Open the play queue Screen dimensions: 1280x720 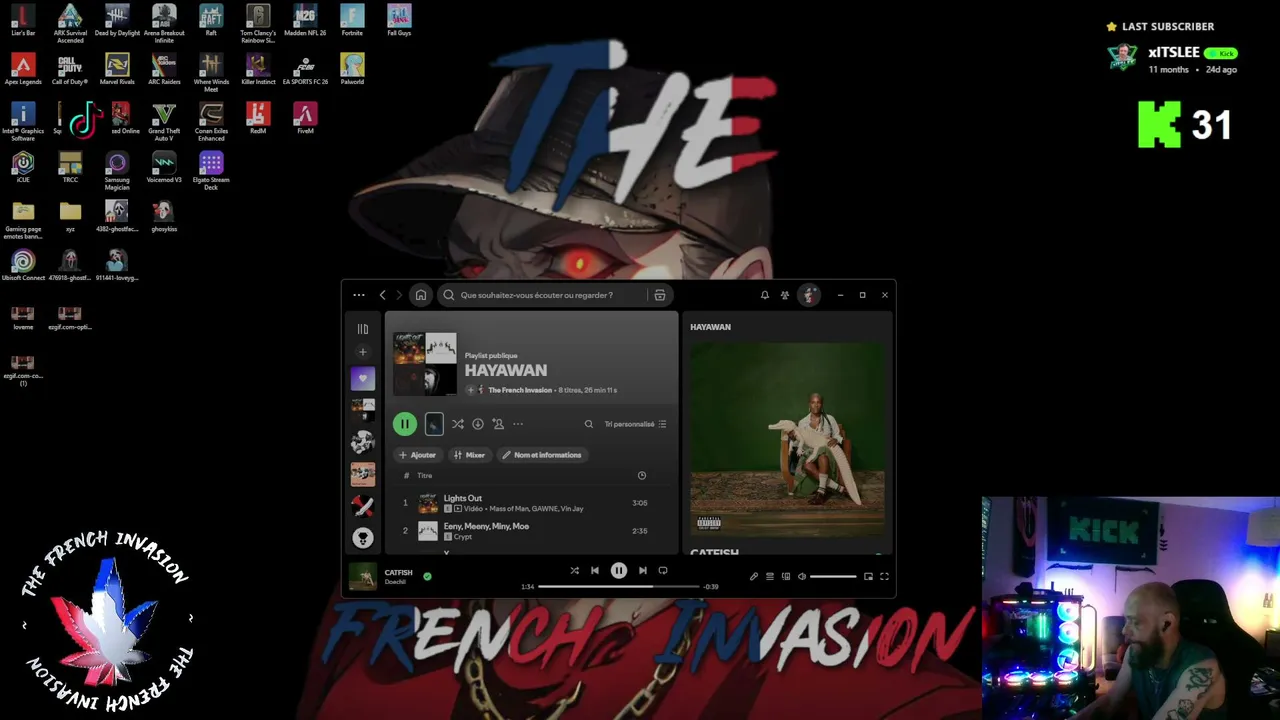pyautogui.click(x=770, y=577)
